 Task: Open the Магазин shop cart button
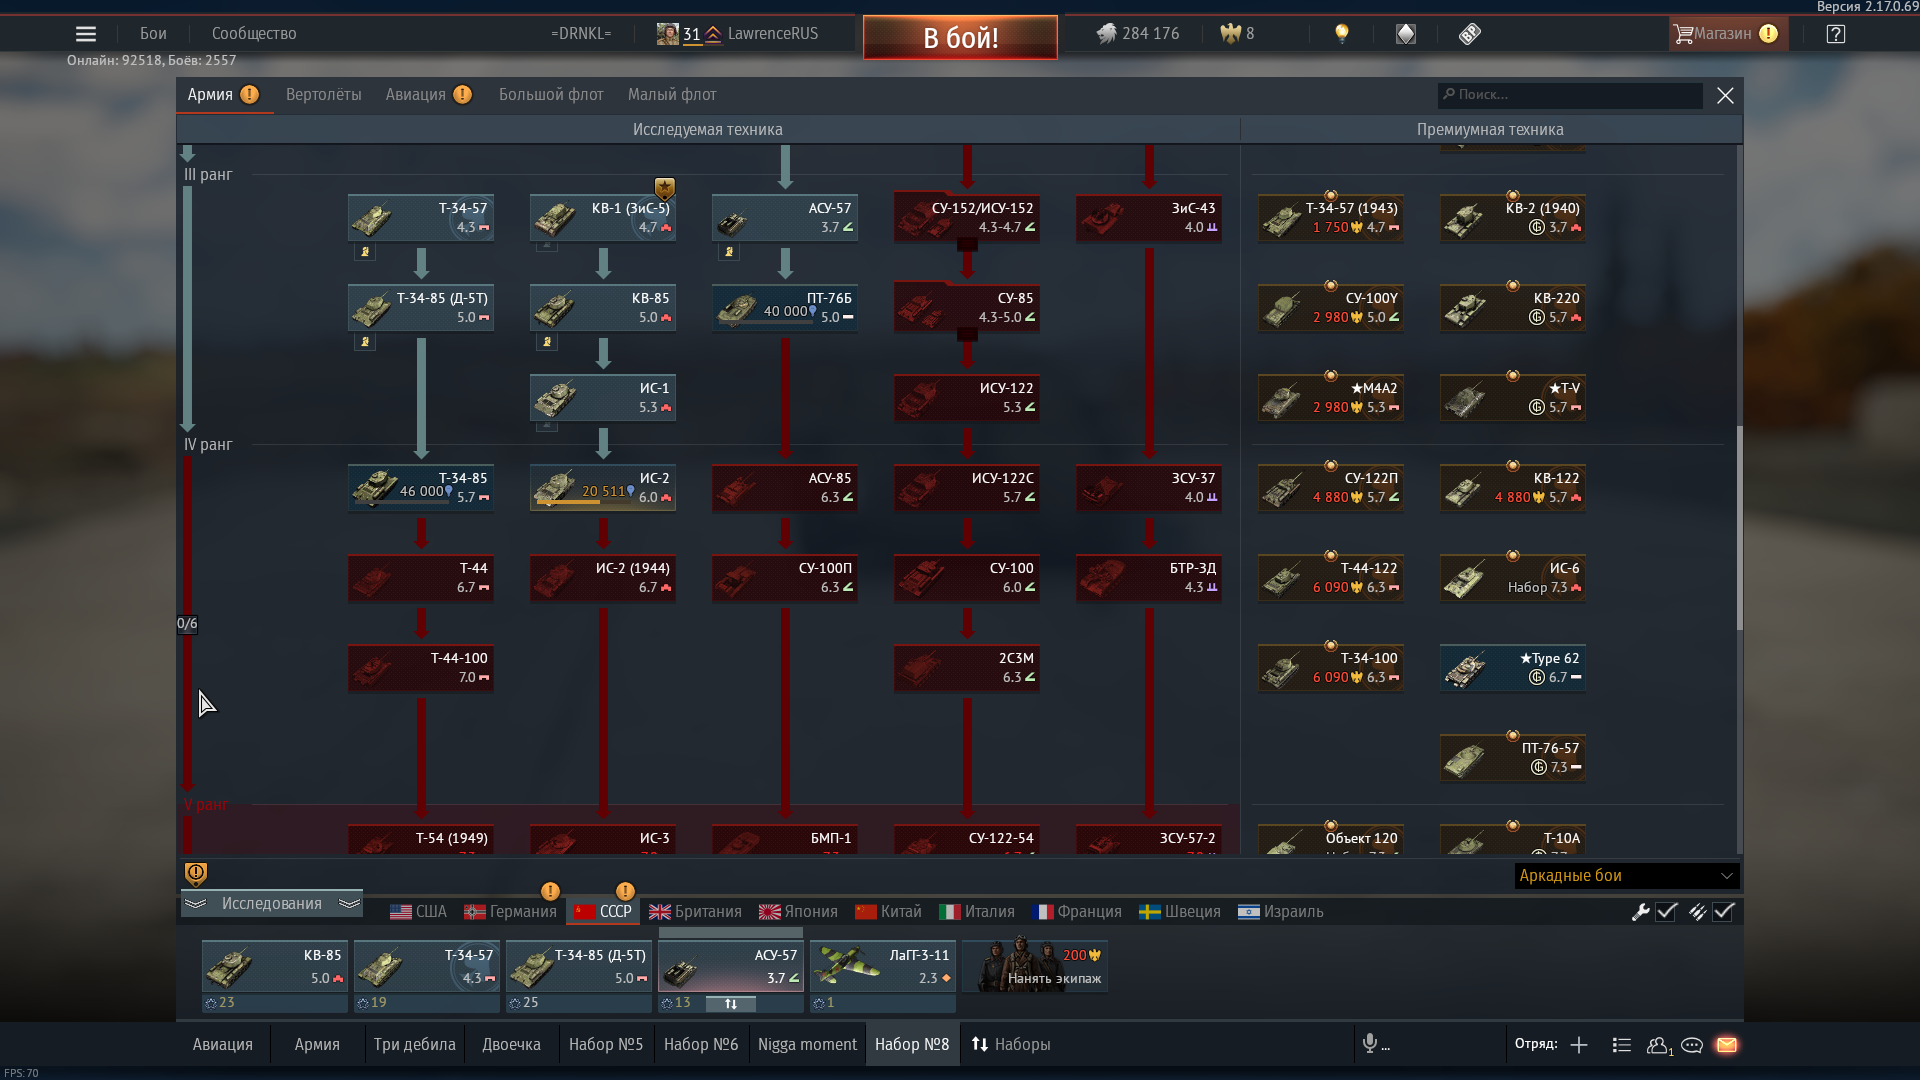click(x=1727, y=34)
